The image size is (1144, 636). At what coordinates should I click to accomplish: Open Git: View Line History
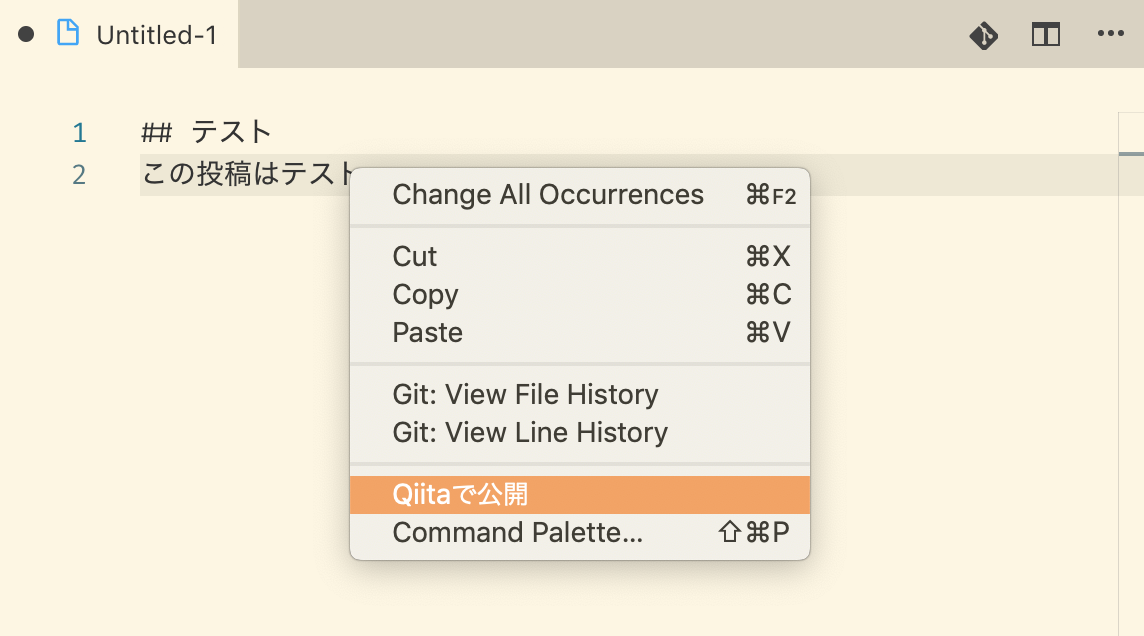click(x=530, y=433)
